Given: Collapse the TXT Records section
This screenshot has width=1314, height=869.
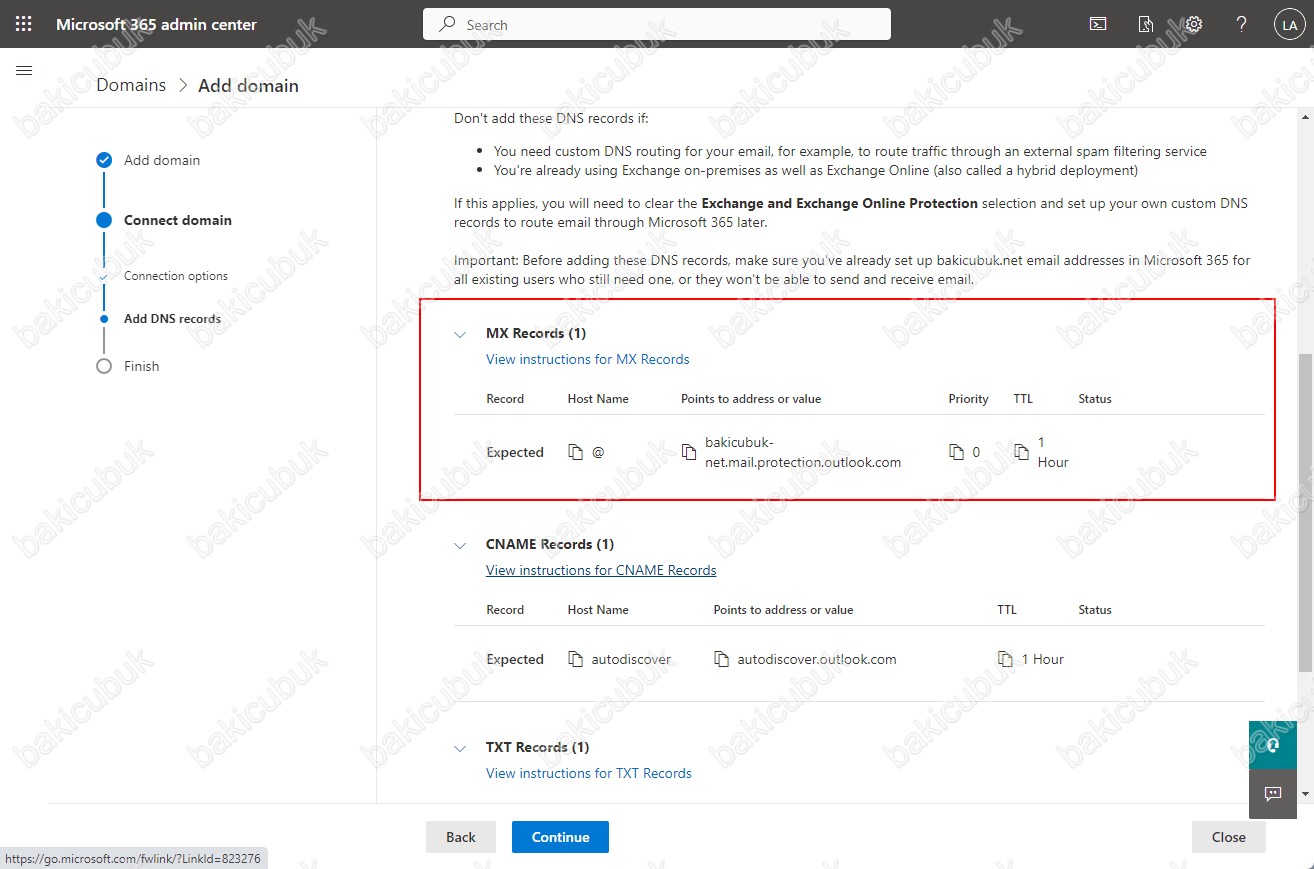Looking at the screenshot, I should coord(460,748).
